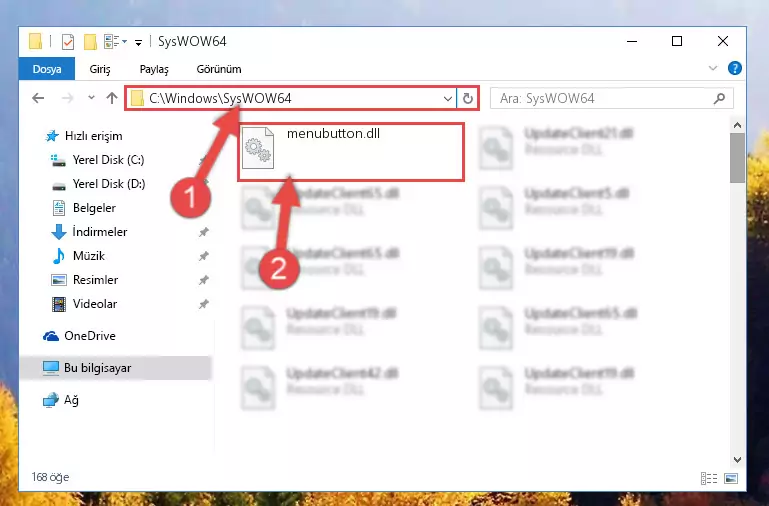Viewport: 769px width, 506px height.
Task: Click the pin icon next to Müzik
Action: click(204, 256)
